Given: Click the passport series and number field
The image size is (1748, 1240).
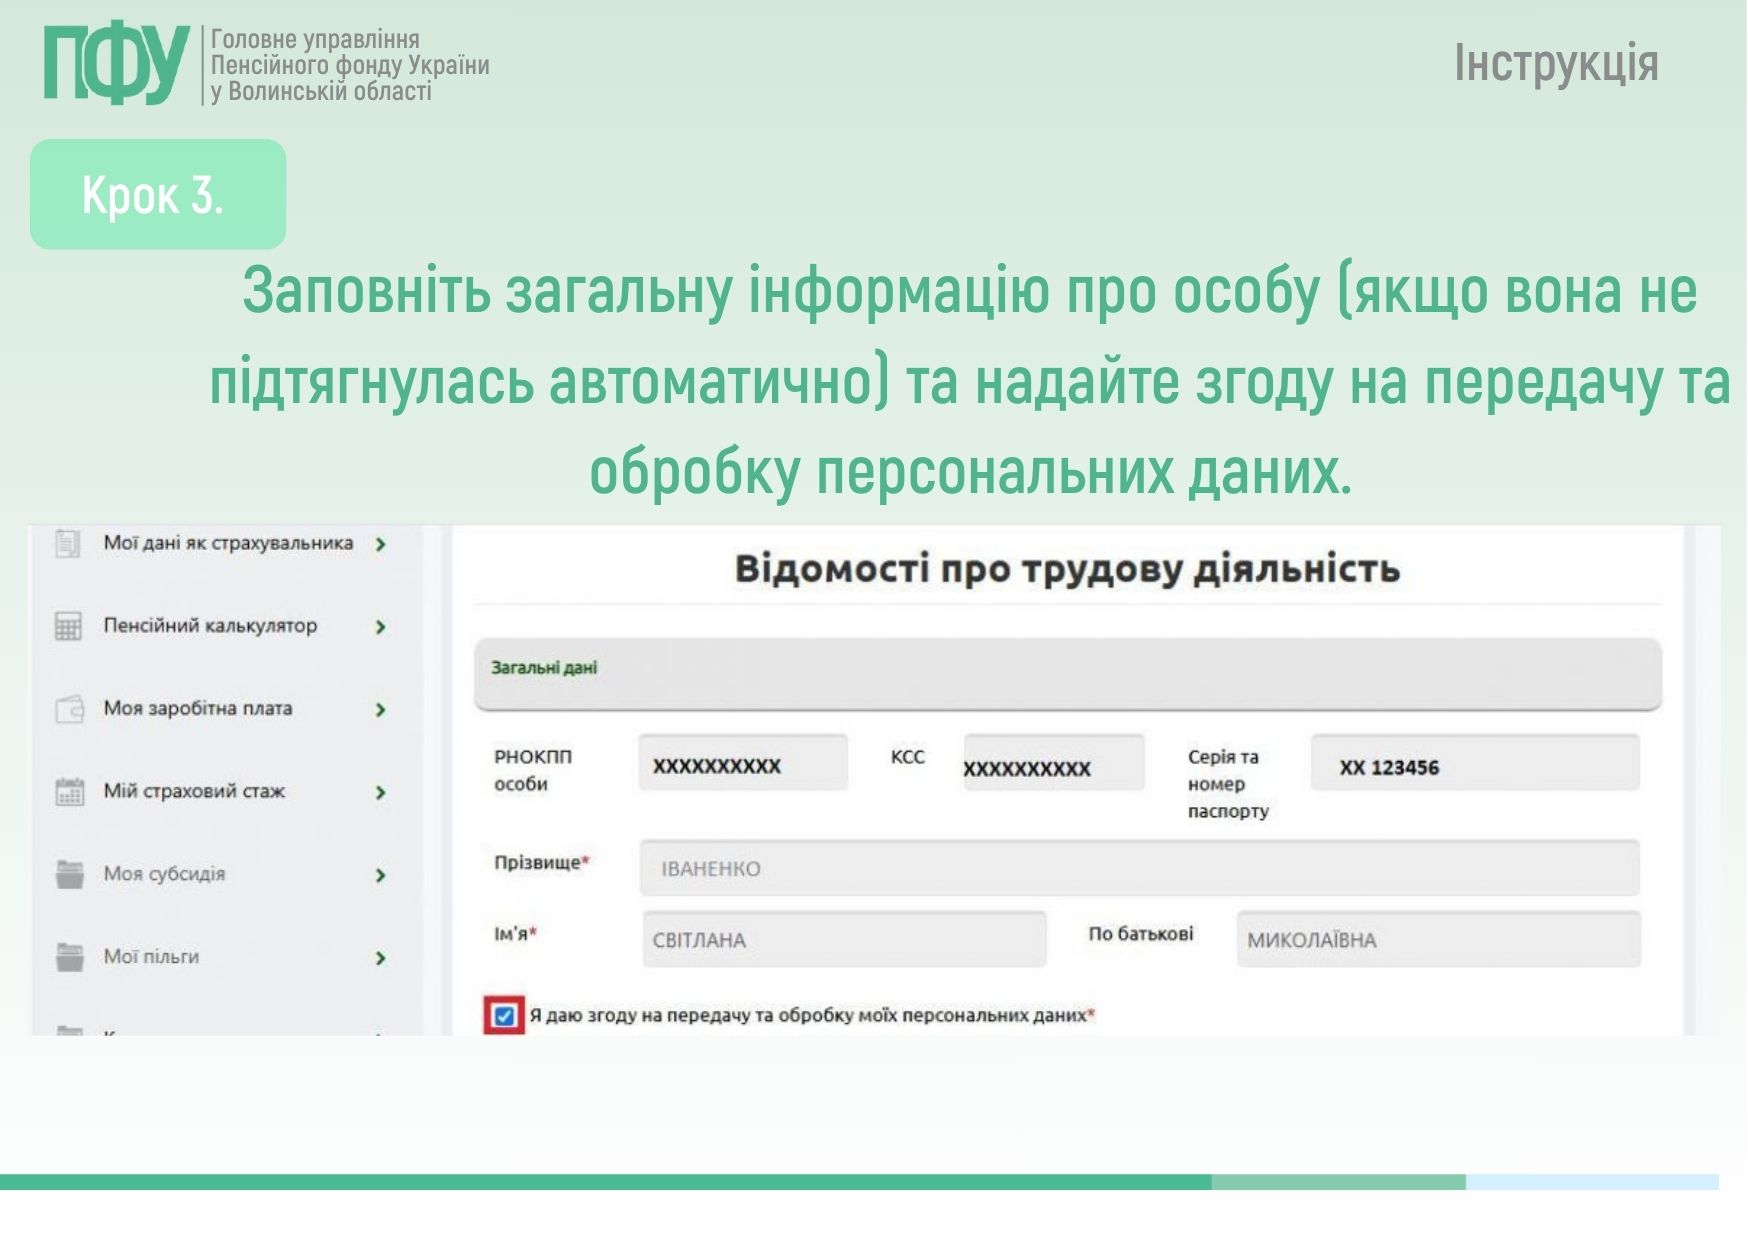Looking at the screenshot, I should pos(1474,766).
